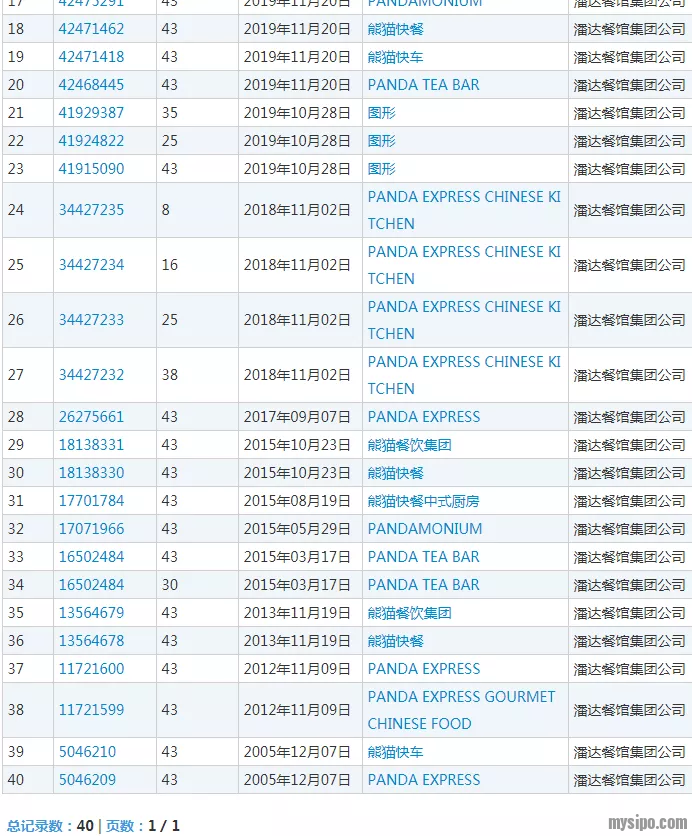Open registration number 42471418 link
This screenshot has height=836, width=692.
pos(91,57)
